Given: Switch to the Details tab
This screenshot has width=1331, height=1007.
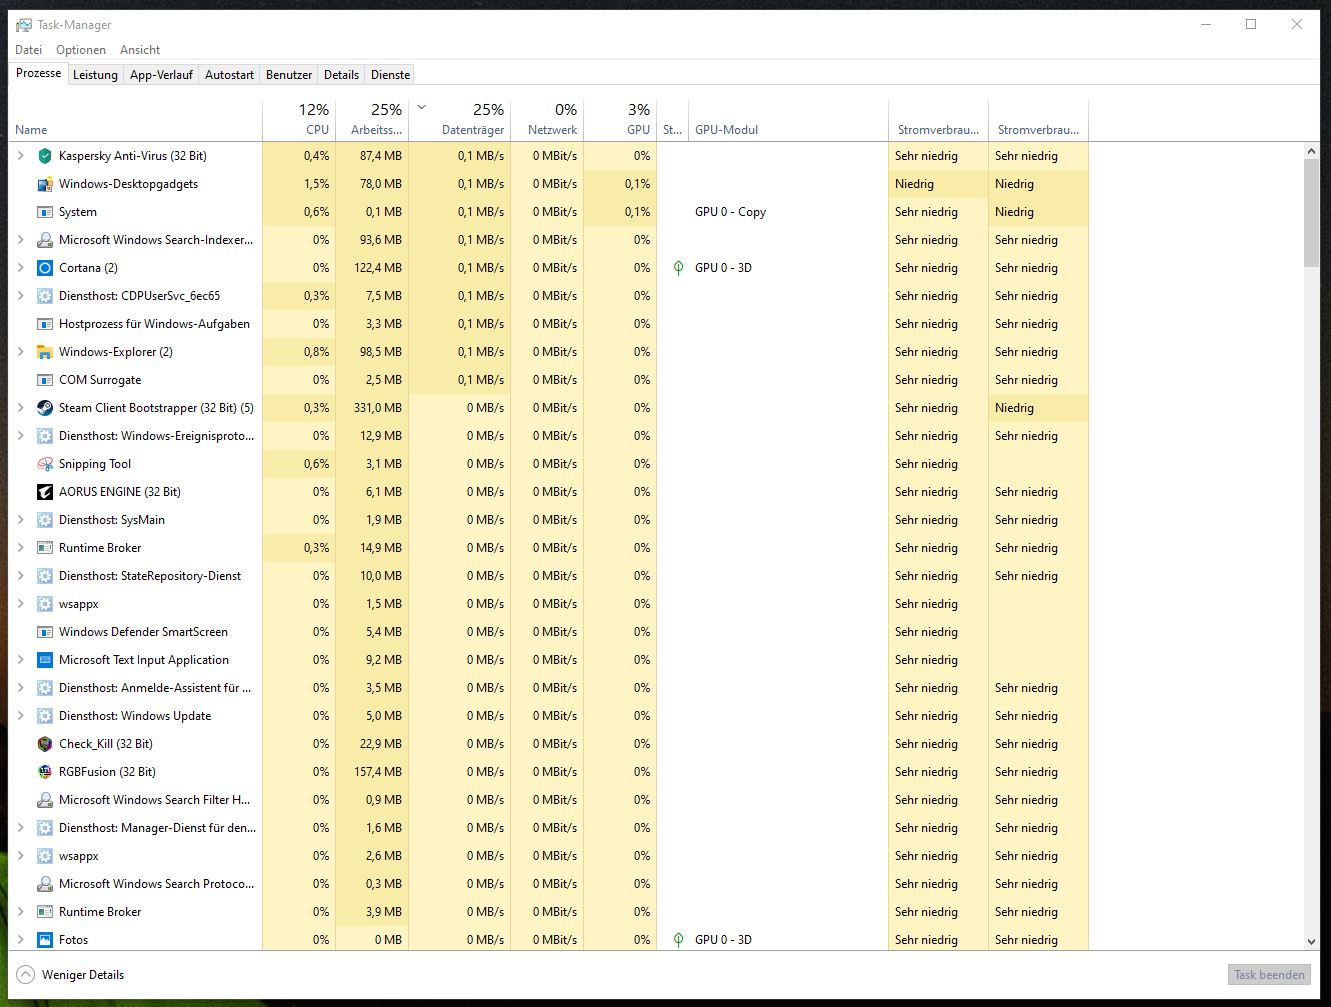Looking at the screenshot, I should coord(341,75).
